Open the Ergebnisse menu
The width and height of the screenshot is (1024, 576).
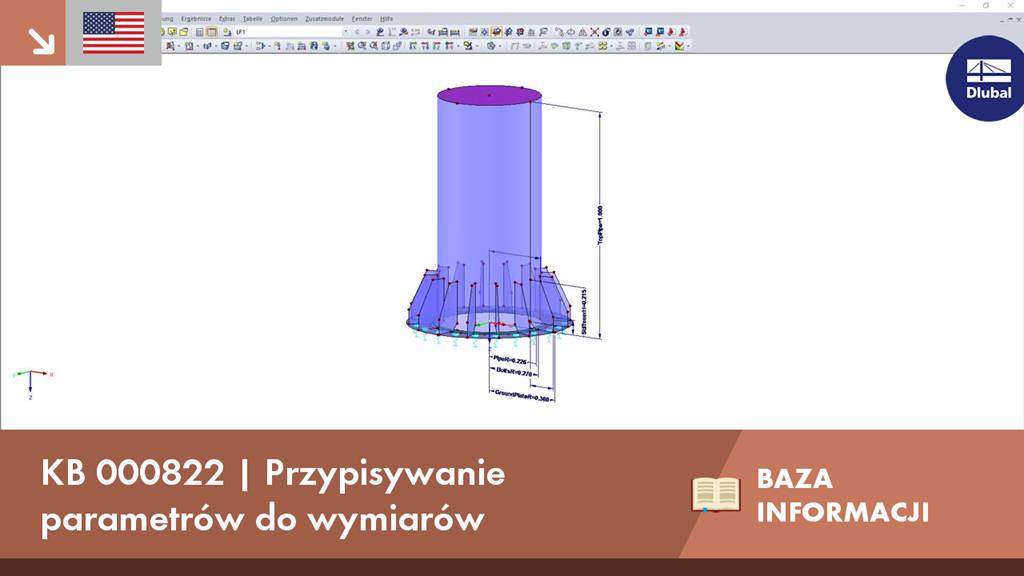[x=196, y=19]
